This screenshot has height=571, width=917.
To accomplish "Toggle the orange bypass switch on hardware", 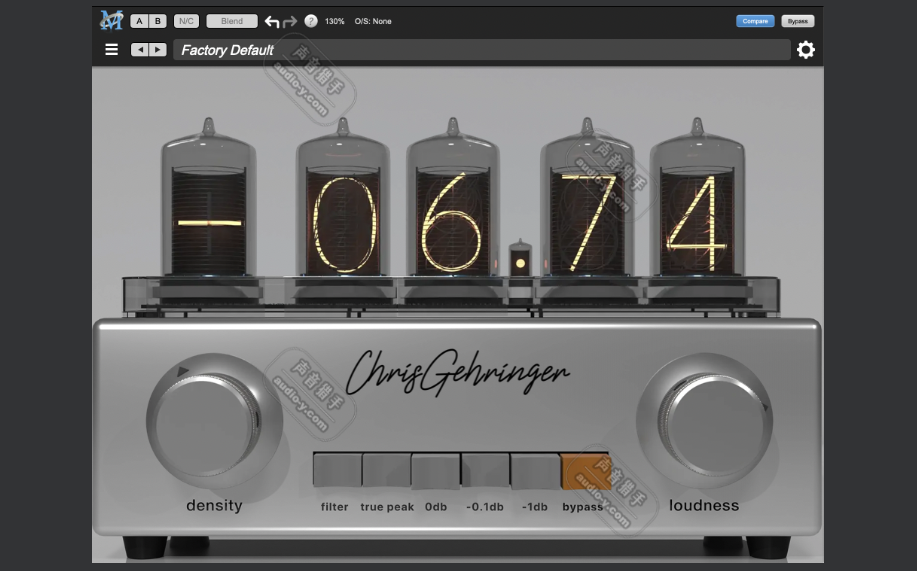I will 585,470.
